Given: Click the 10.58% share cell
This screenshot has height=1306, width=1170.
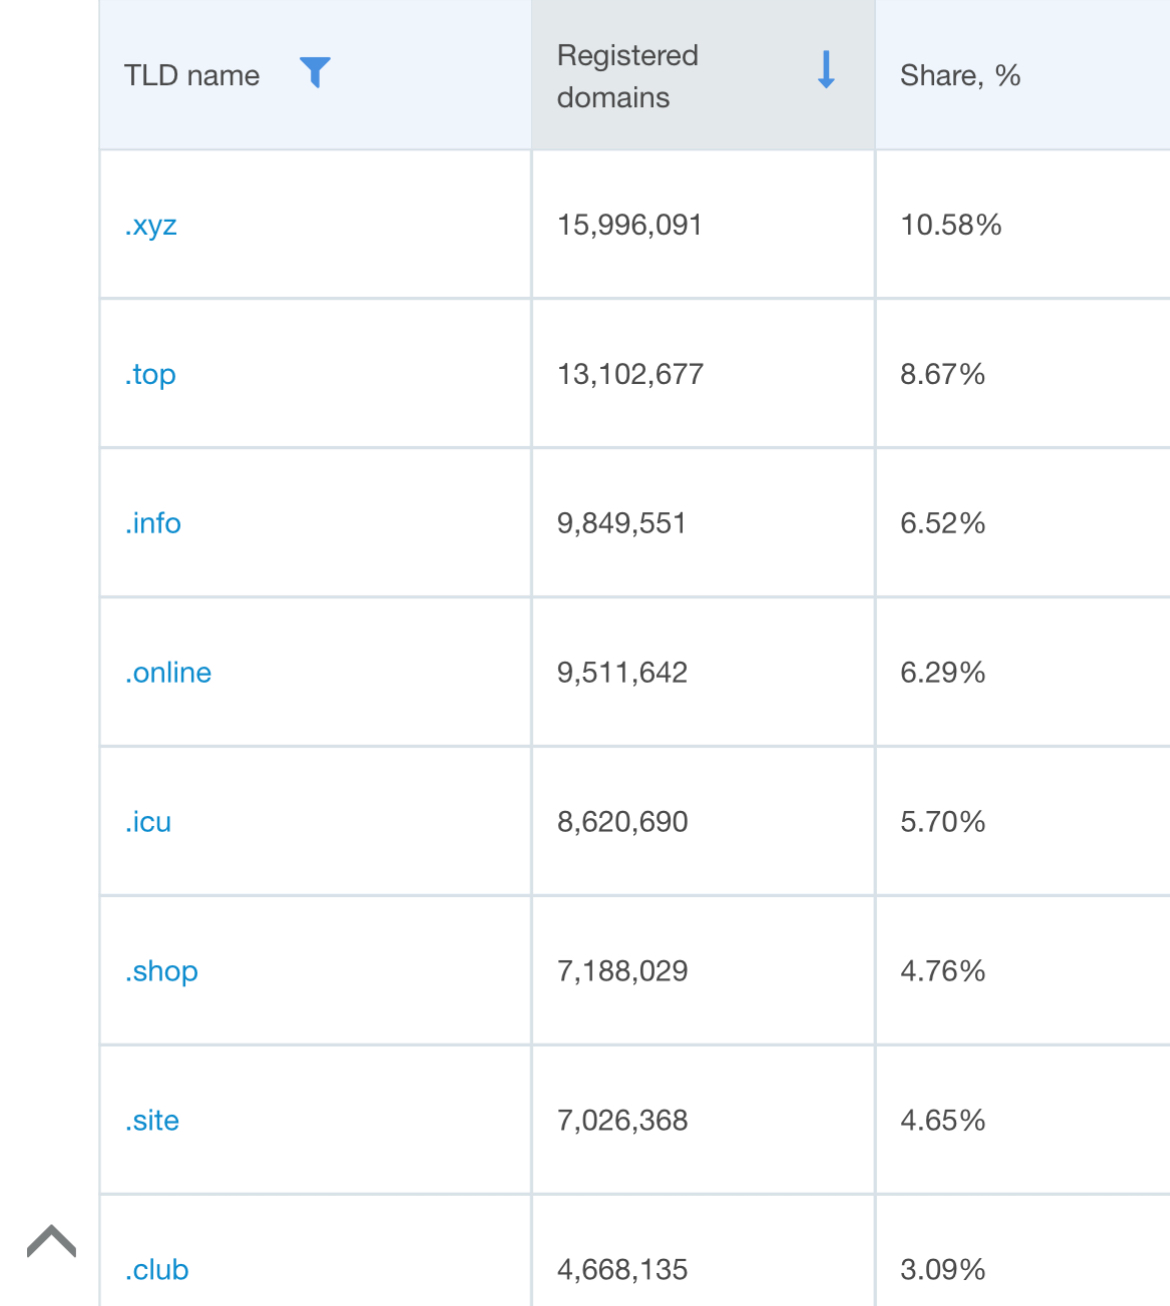Looking at the screenshot, I should (x=951, y=225).
